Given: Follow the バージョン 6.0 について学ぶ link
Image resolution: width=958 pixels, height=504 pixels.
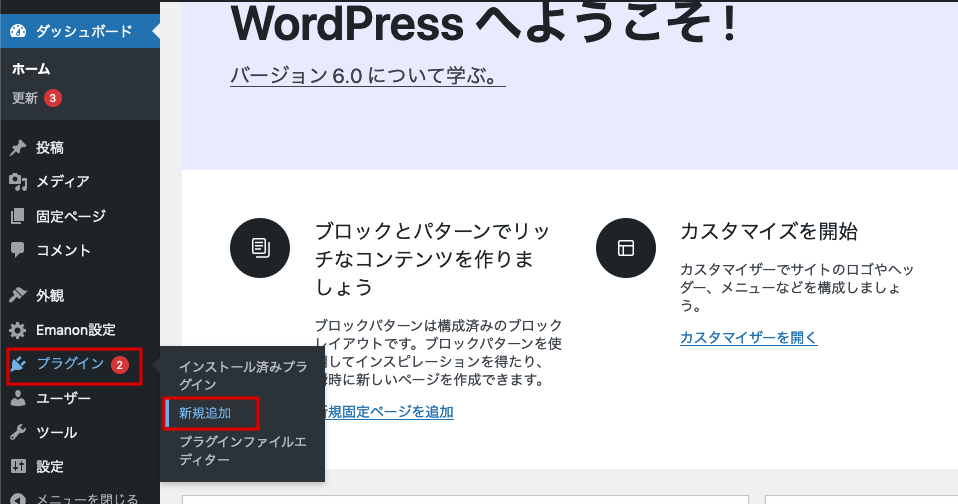Looking at the screenshot, I should [x=367, y=76].
